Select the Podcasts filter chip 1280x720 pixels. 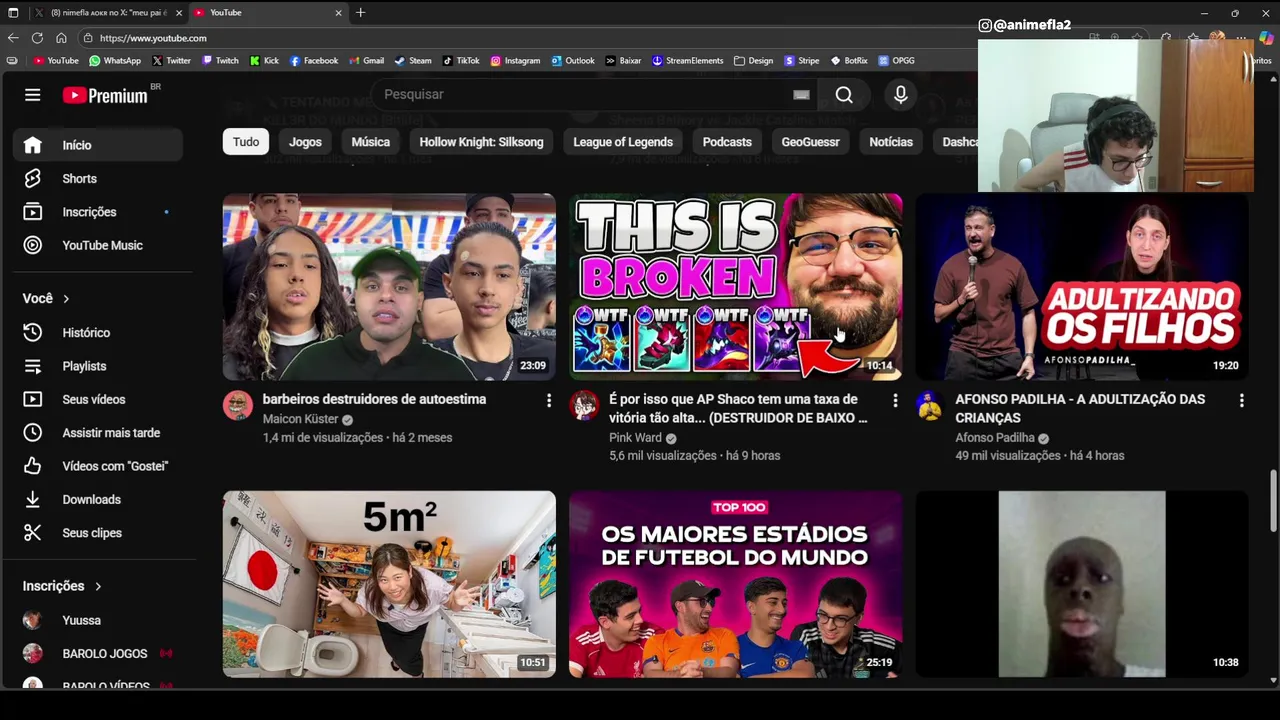click(x=727, y=142)
